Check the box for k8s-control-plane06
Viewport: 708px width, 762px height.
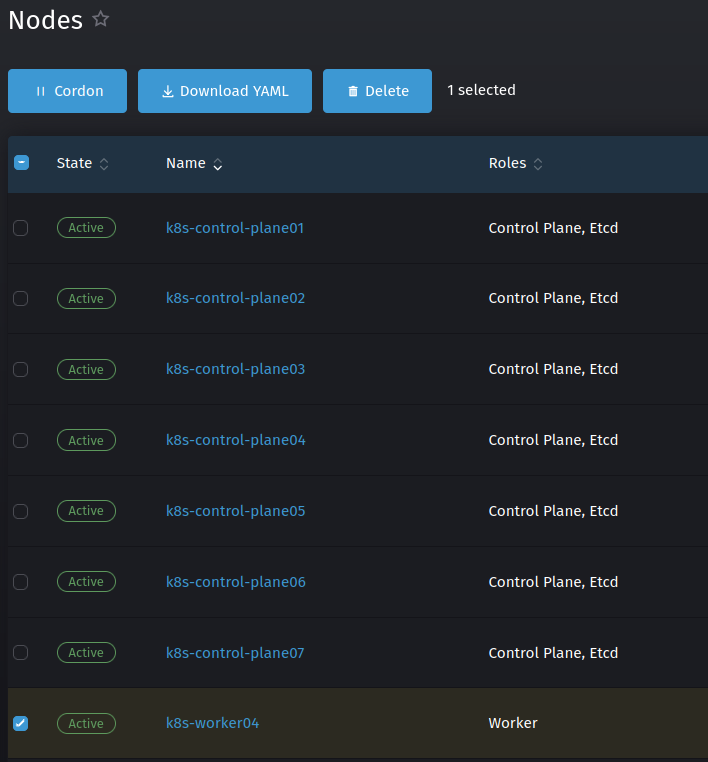click(x=20, y=582)
